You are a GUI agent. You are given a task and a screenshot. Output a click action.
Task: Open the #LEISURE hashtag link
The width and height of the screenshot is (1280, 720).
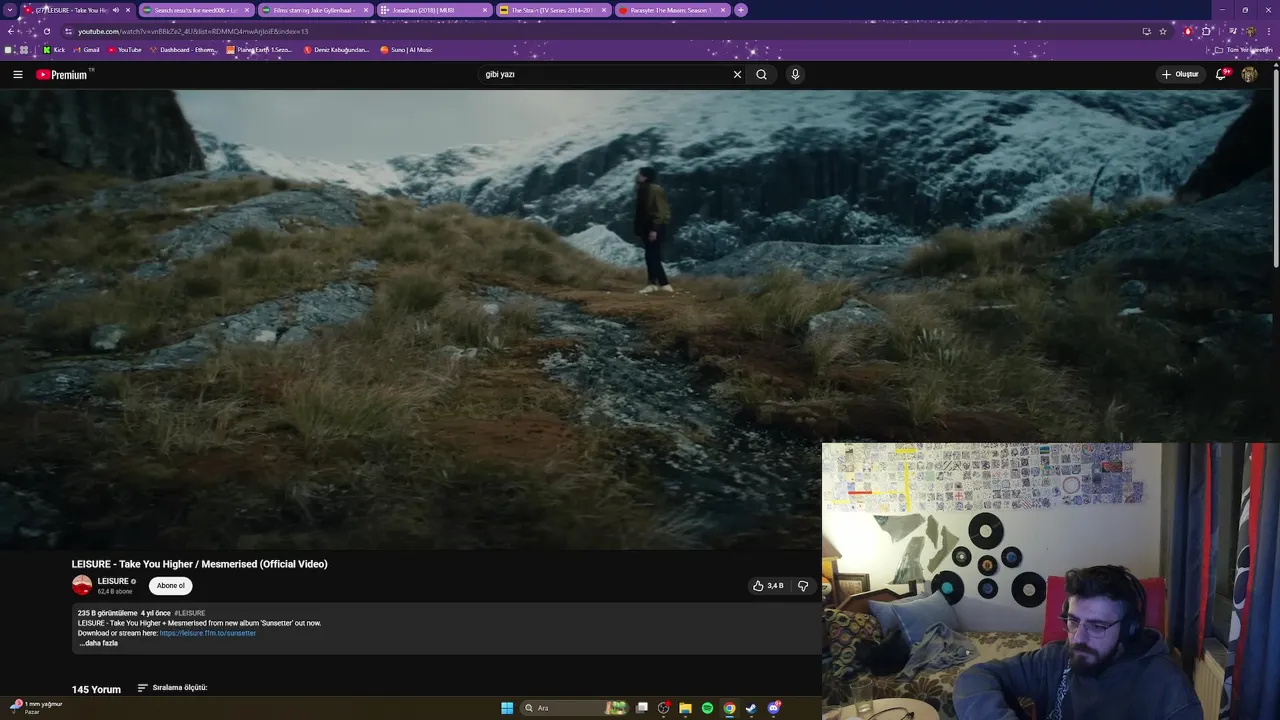coord(190,613)
